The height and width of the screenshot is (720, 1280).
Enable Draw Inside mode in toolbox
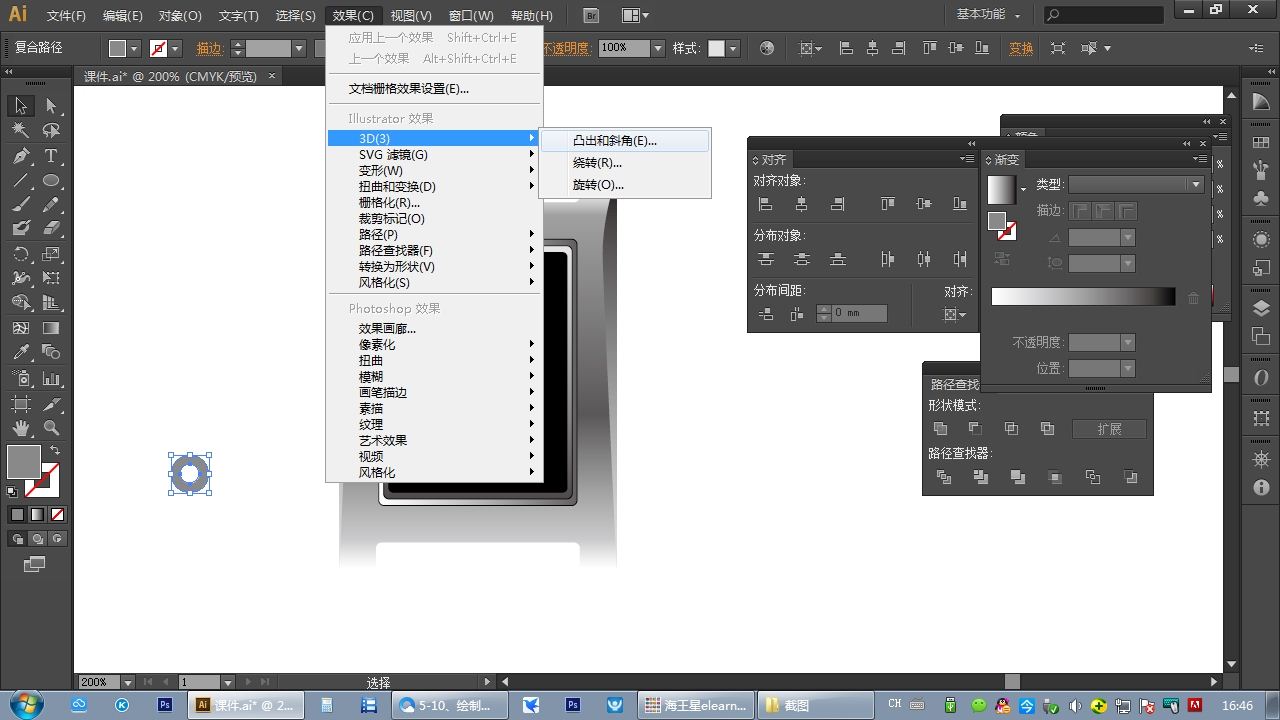[57, 539]
